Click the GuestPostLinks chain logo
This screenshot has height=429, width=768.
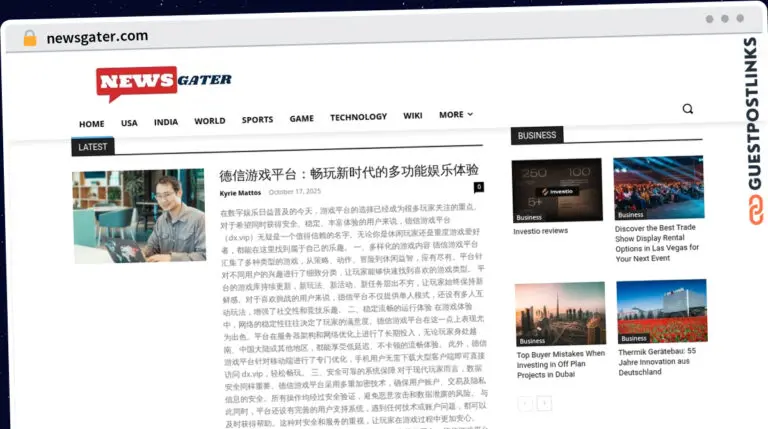[x=755, y=210]
